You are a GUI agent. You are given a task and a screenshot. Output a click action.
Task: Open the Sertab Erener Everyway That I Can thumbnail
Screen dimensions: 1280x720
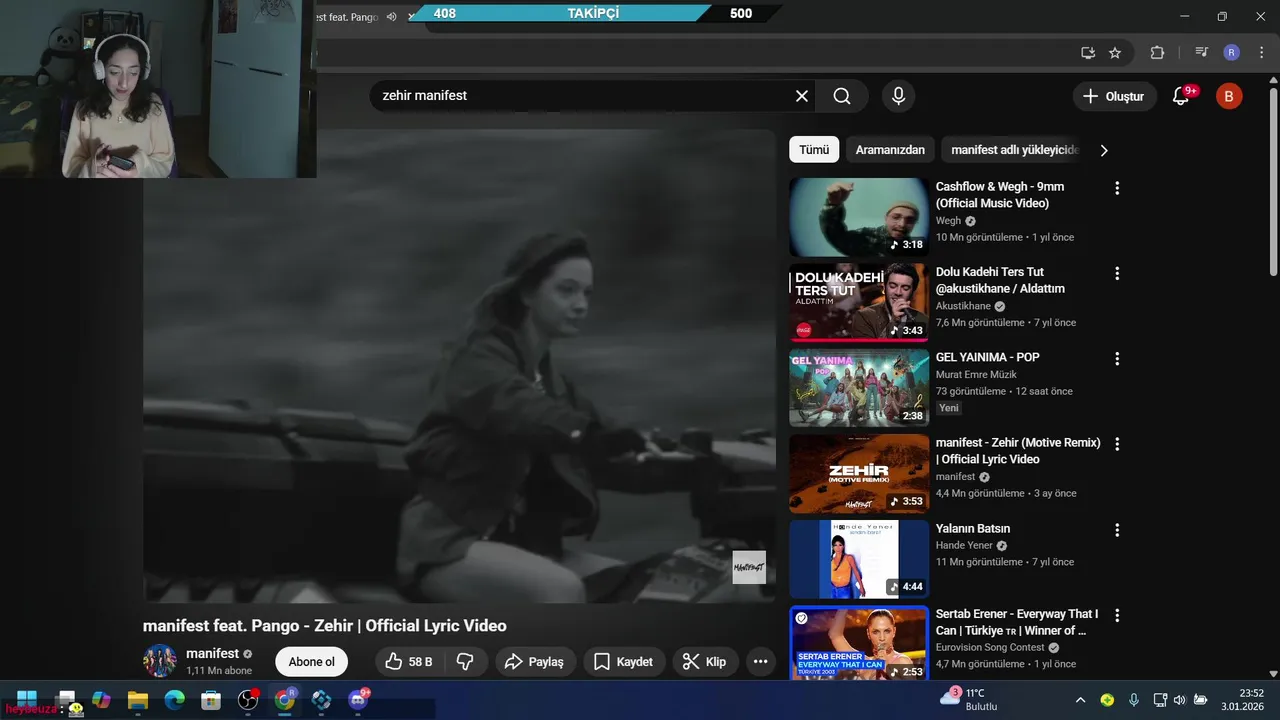(859, 643)
